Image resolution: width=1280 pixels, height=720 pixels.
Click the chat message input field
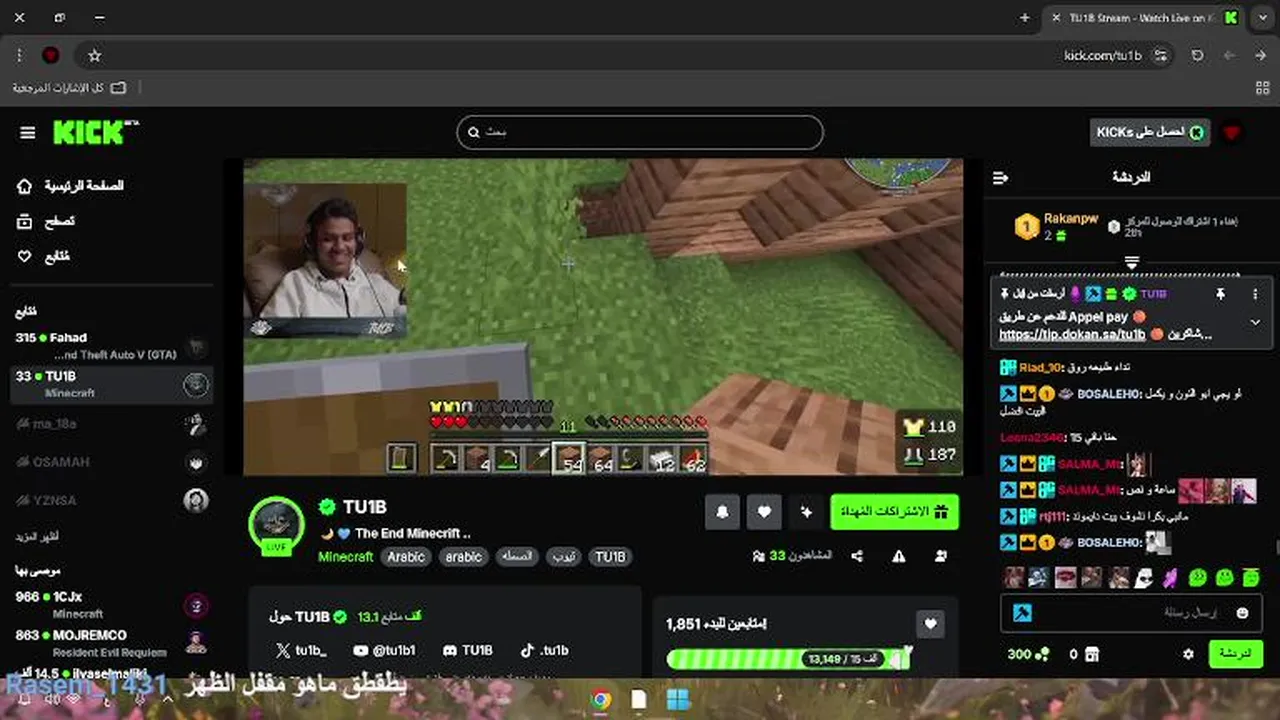point(1131,613)
